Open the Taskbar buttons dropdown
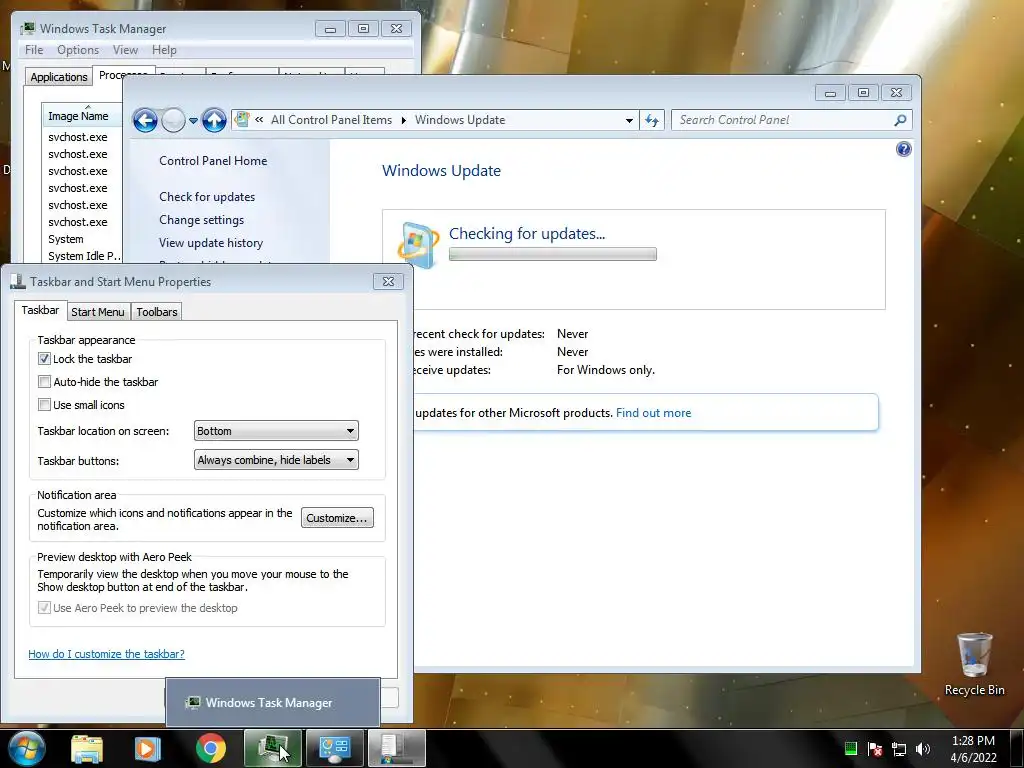1024x768 pixels. coord(276,460)
